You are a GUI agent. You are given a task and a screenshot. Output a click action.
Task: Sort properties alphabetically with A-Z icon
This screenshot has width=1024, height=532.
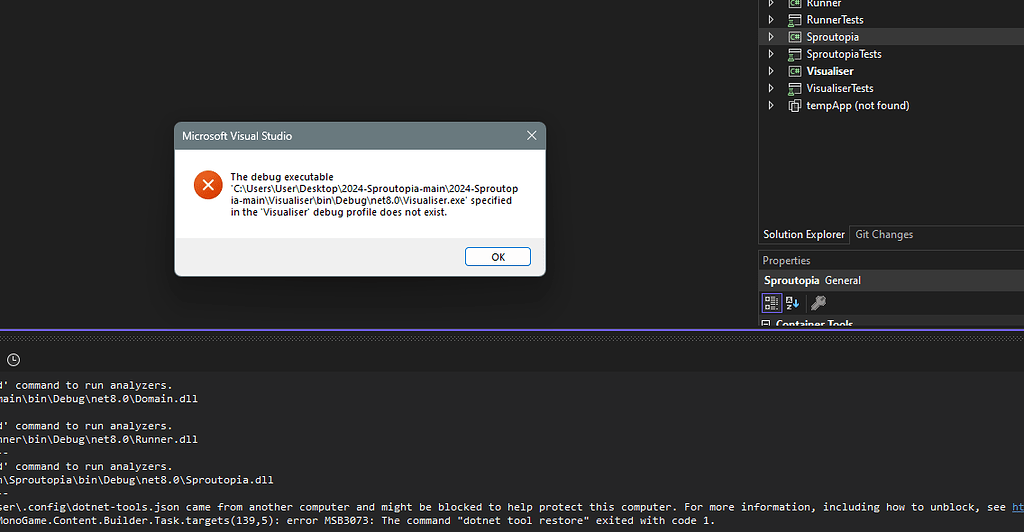point(793,303)
